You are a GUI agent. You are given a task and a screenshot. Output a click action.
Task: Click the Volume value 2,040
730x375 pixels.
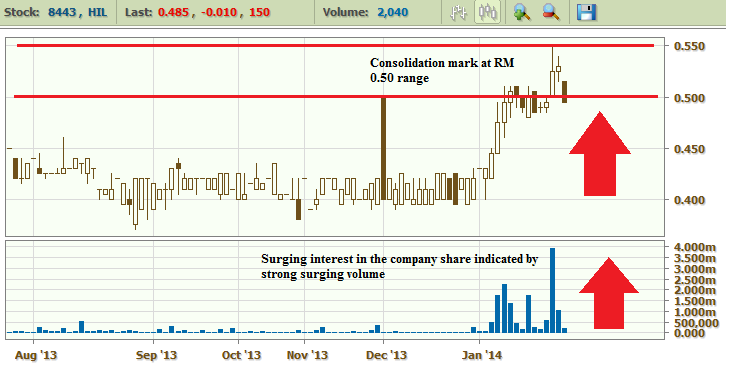(392, 12)
